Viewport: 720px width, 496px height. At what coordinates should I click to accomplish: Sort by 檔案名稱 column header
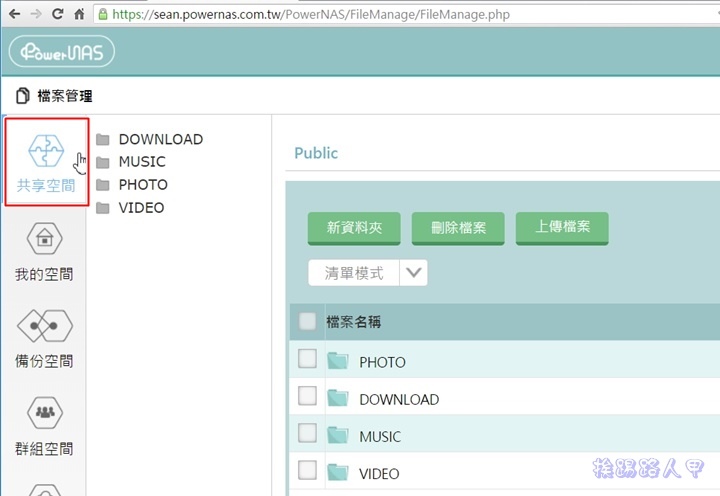coord(353,322)
